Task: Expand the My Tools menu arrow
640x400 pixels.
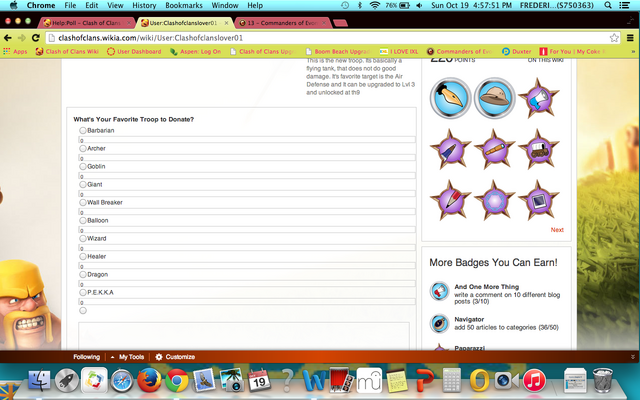Action: (x=112, y=357)
